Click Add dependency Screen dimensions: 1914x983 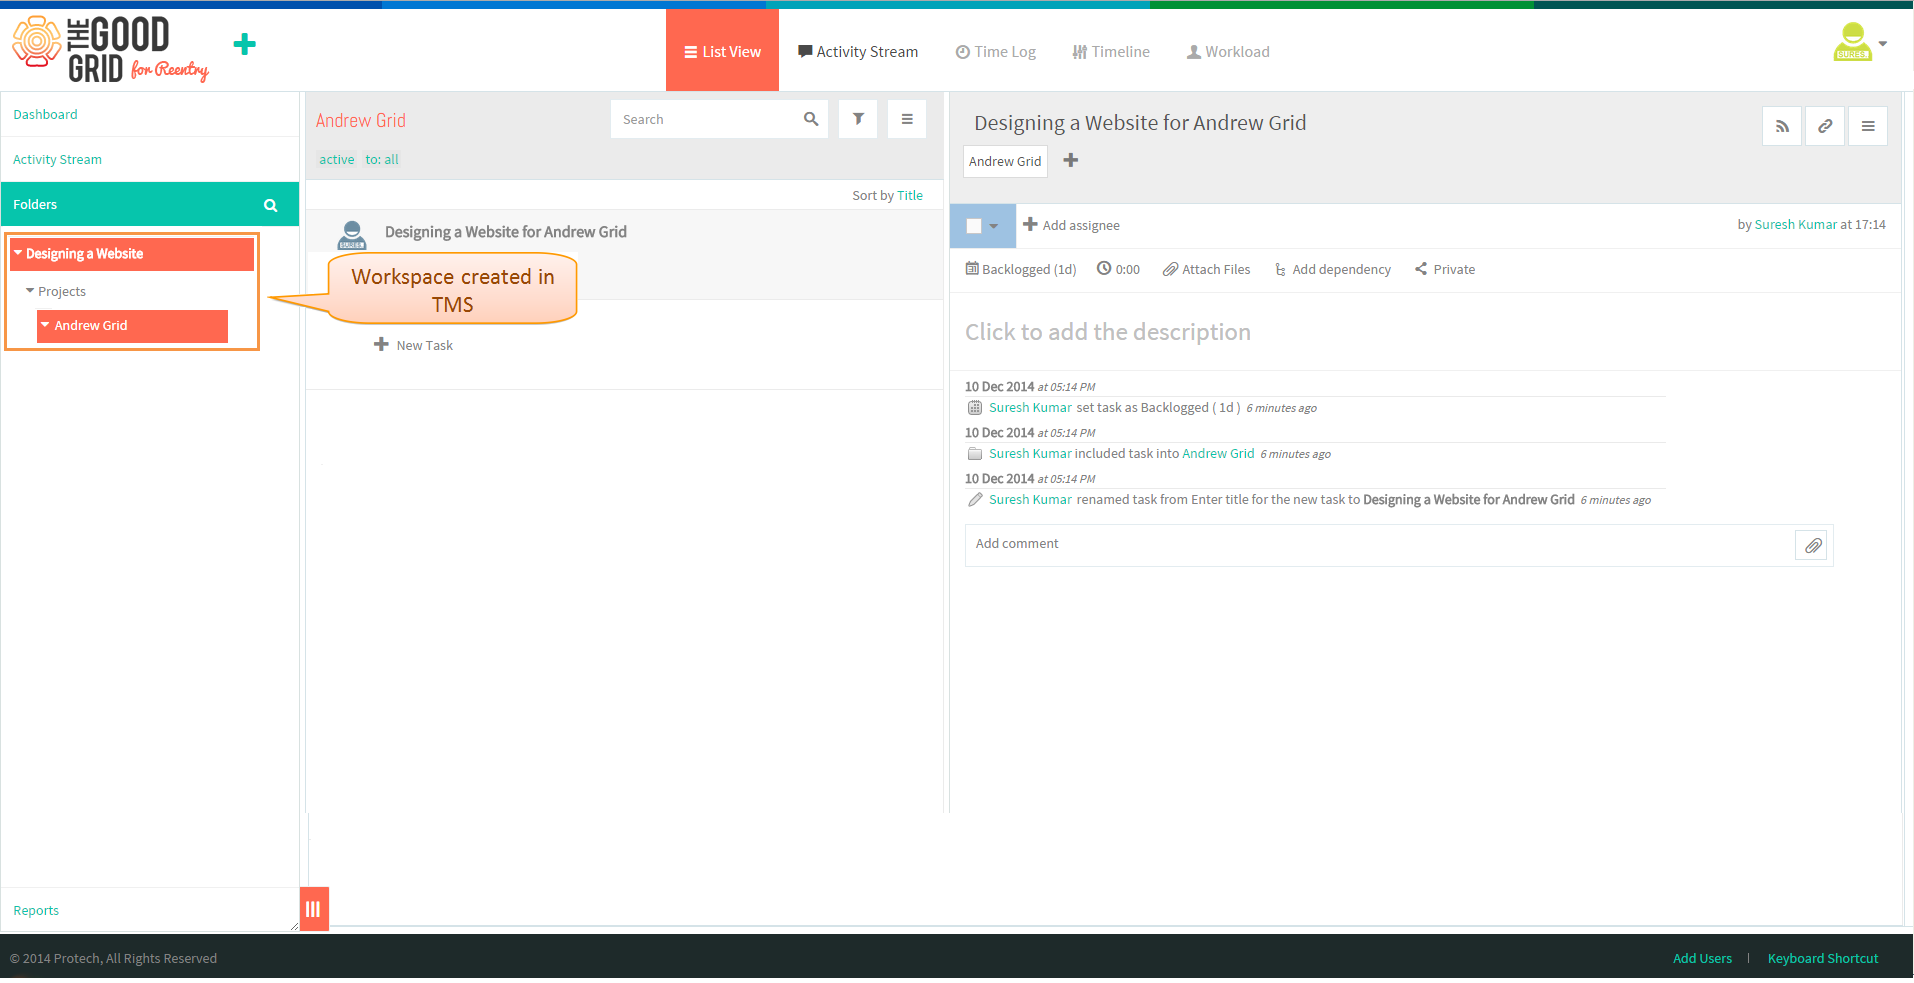(x=1332, y=269)
